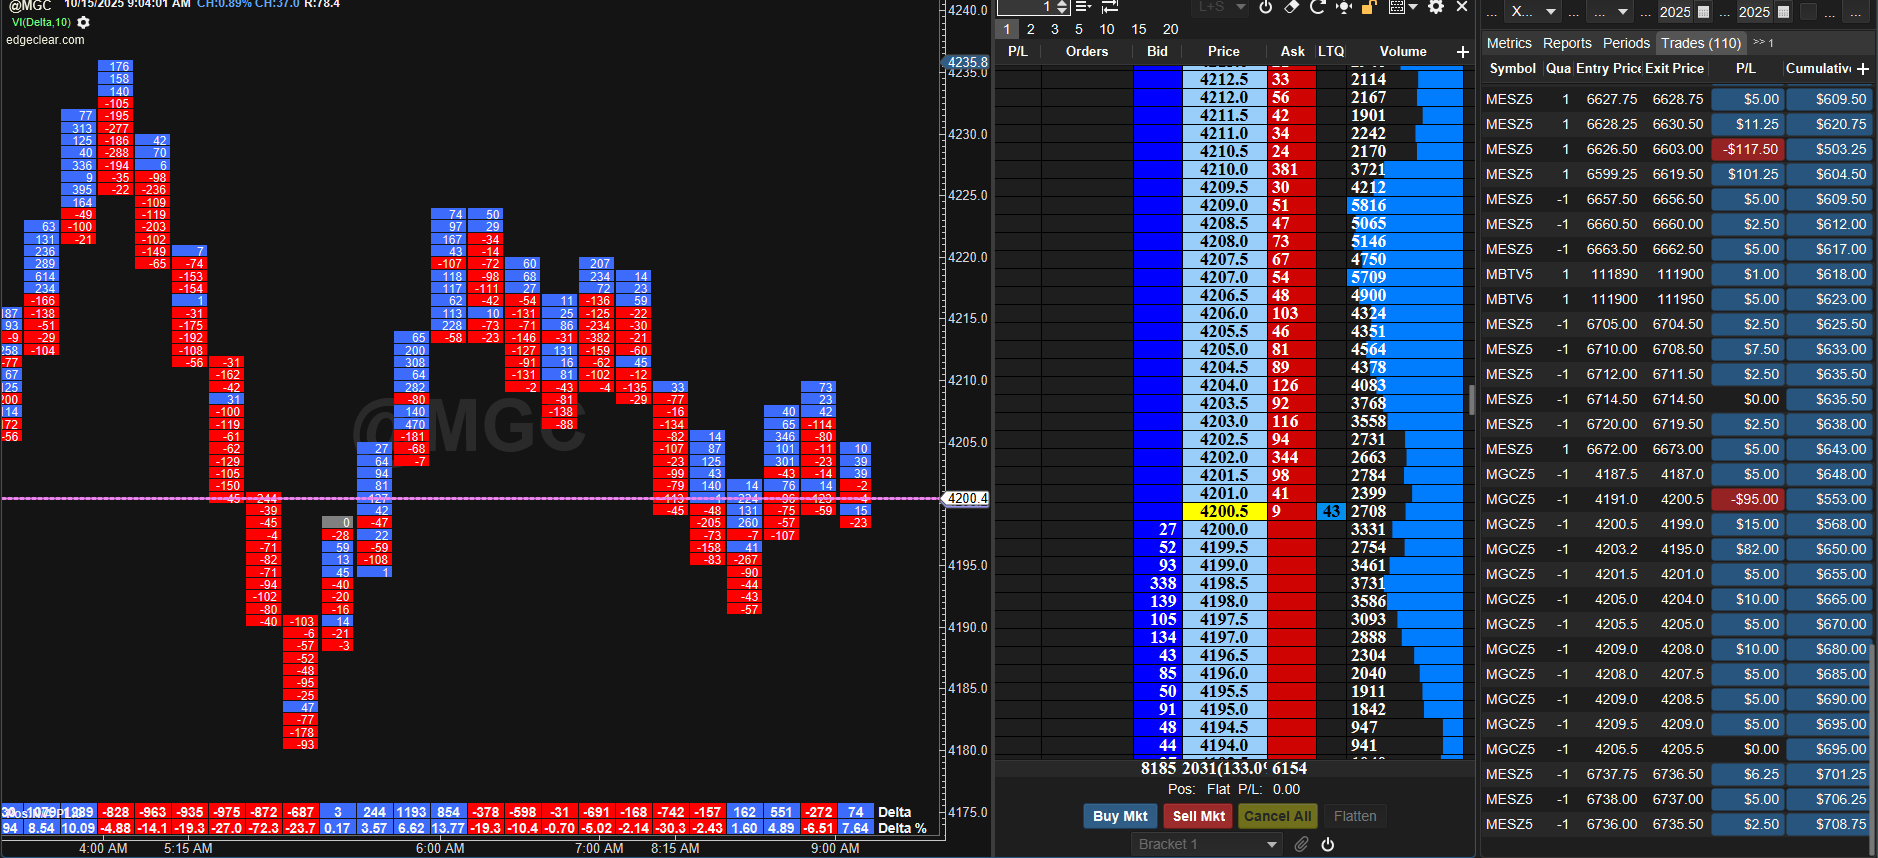Image resolution: width=1878 pixels, height=858 pixels.
Task: Close the DOM panel with X
Action: 1462,7
